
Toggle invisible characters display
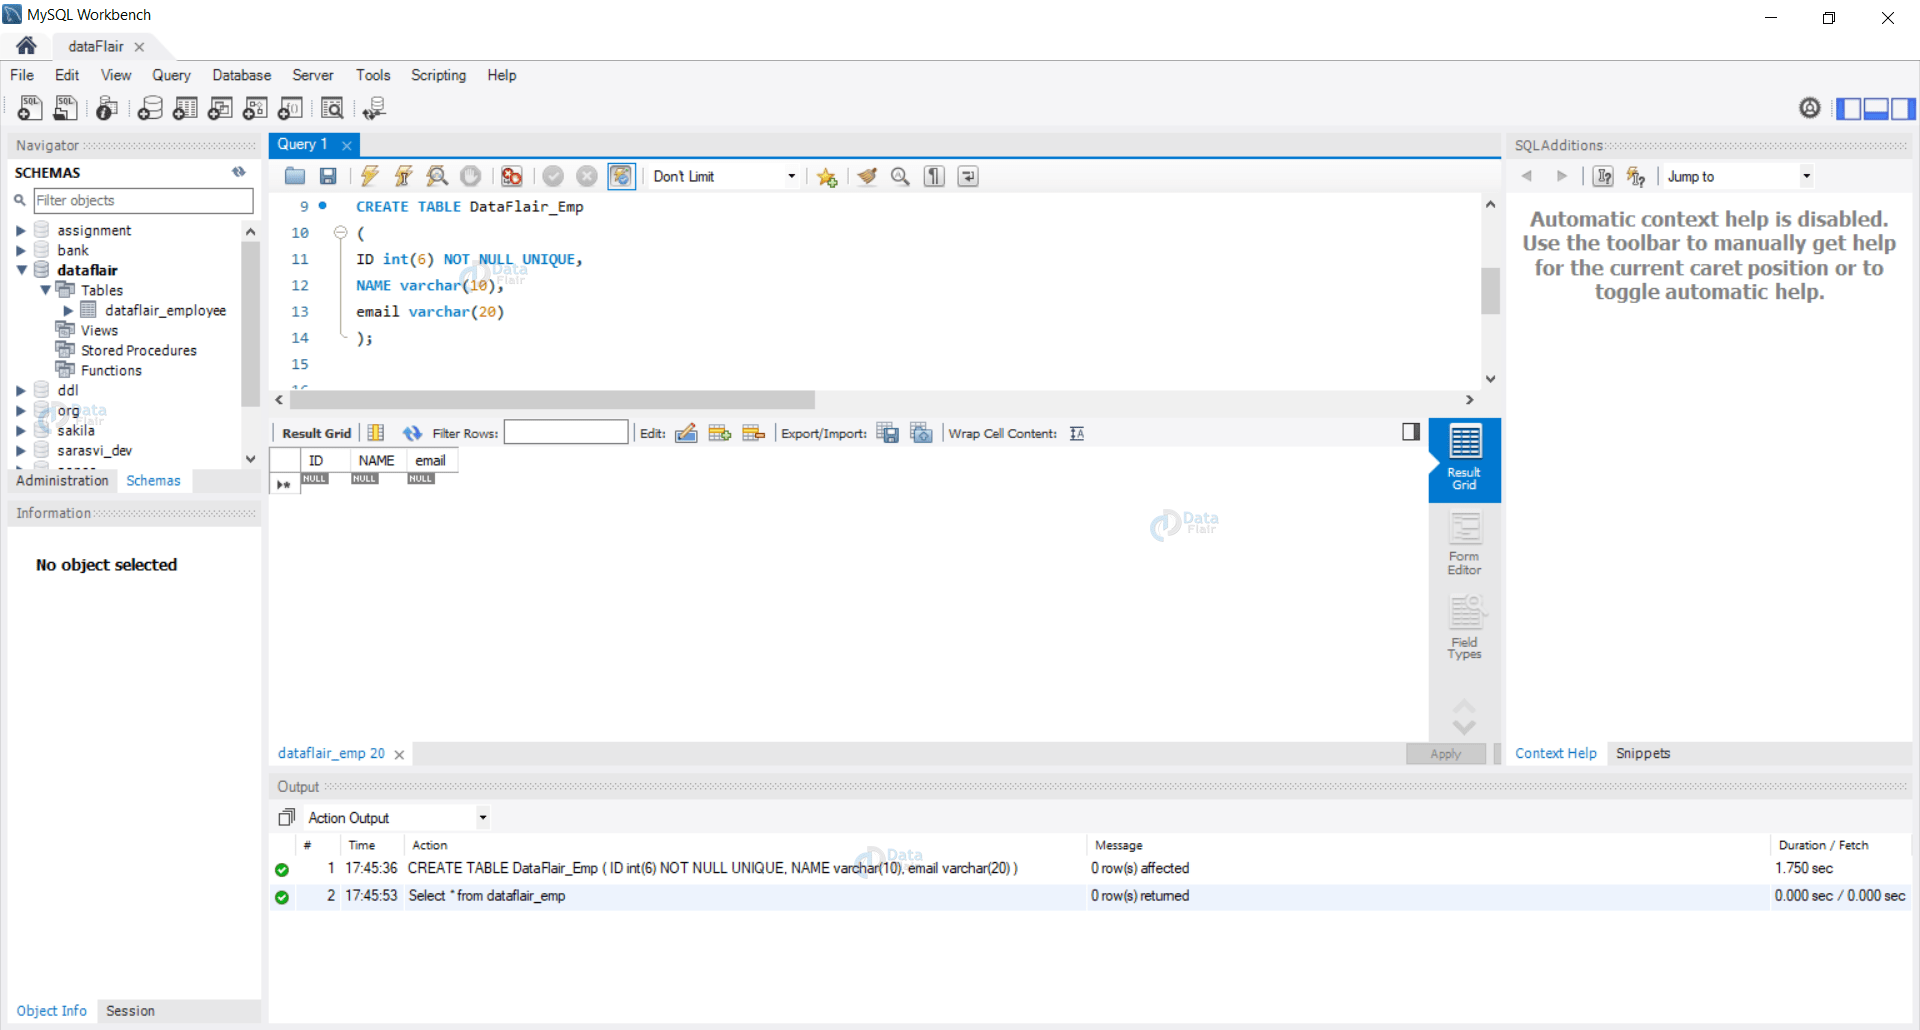pos(934,177)
